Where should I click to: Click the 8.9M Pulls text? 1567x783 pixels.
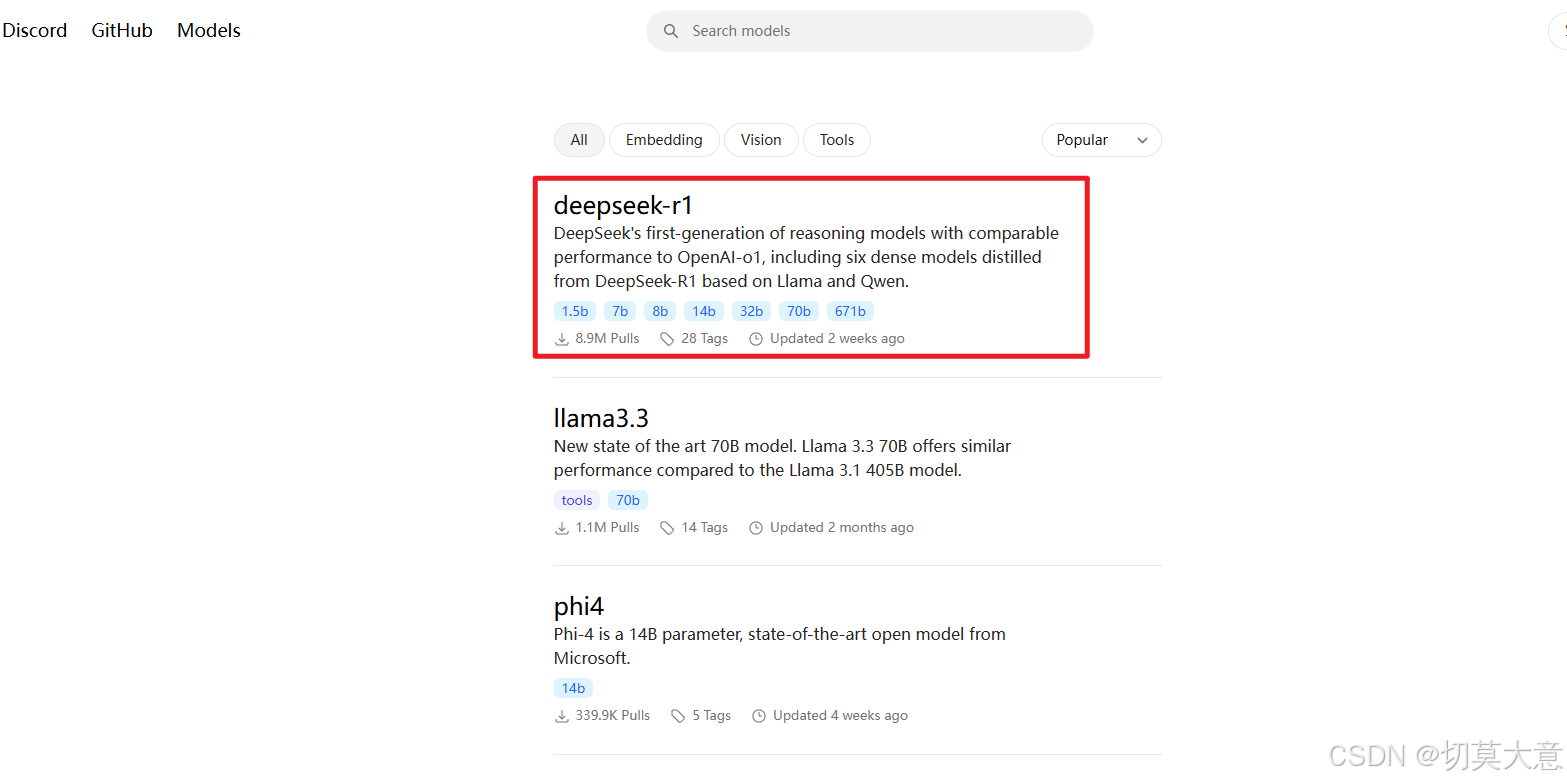pos(607,339)
